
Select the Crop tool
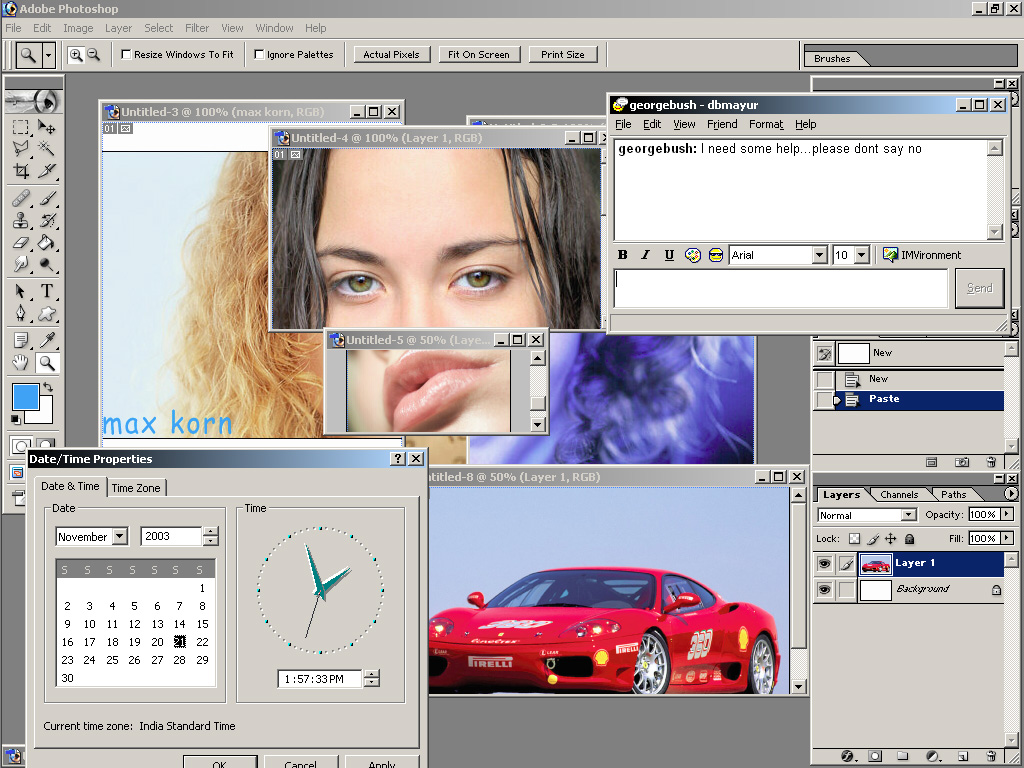pos(21,171)
